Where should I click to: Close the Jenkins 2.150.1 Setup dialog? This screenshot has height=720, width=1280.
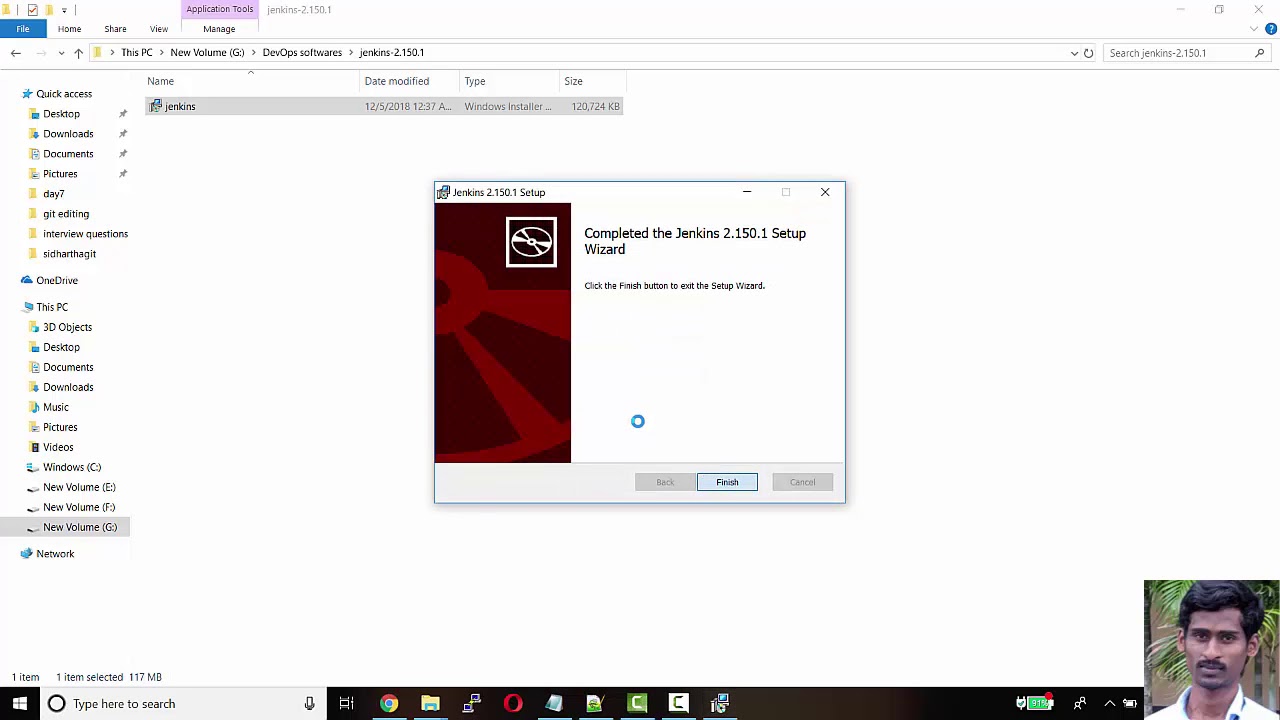pos(825,192)
